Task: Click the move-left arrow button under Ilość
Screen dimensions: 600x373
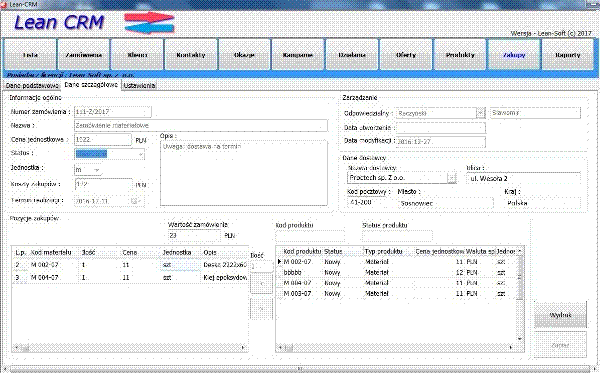Action: (x=262, y=284)
